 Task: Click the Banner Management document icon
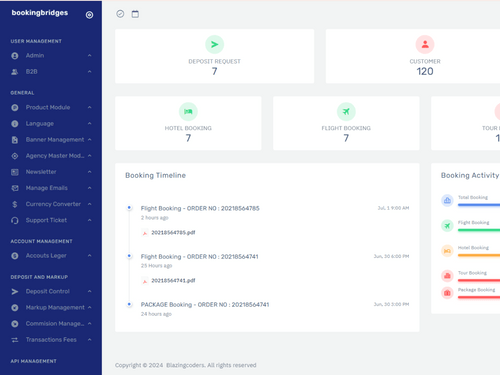click(x=15, y=140)
